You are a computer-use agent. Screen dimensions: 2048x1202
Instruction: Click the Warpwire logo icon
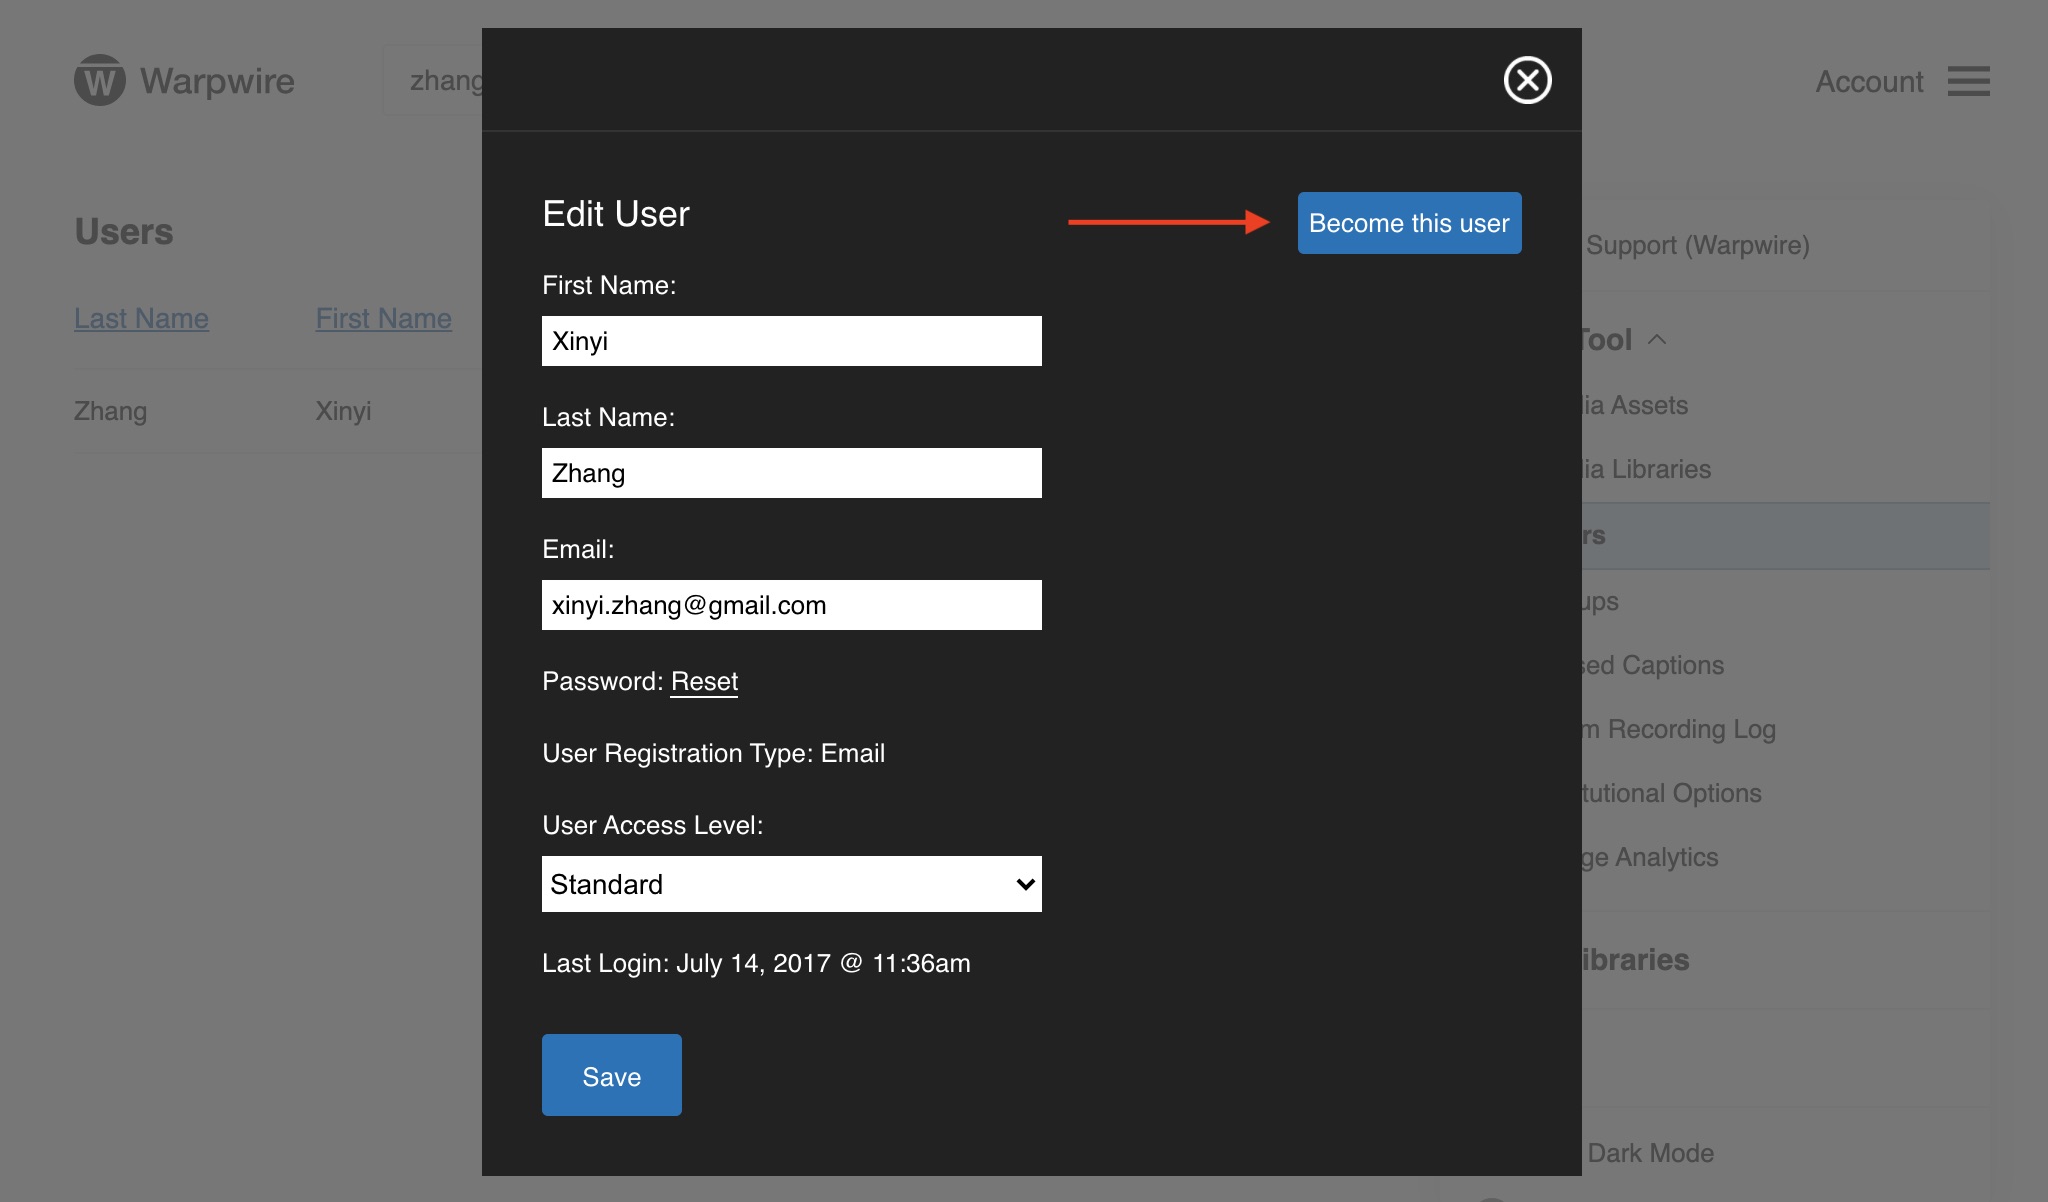tap(100, 80)
